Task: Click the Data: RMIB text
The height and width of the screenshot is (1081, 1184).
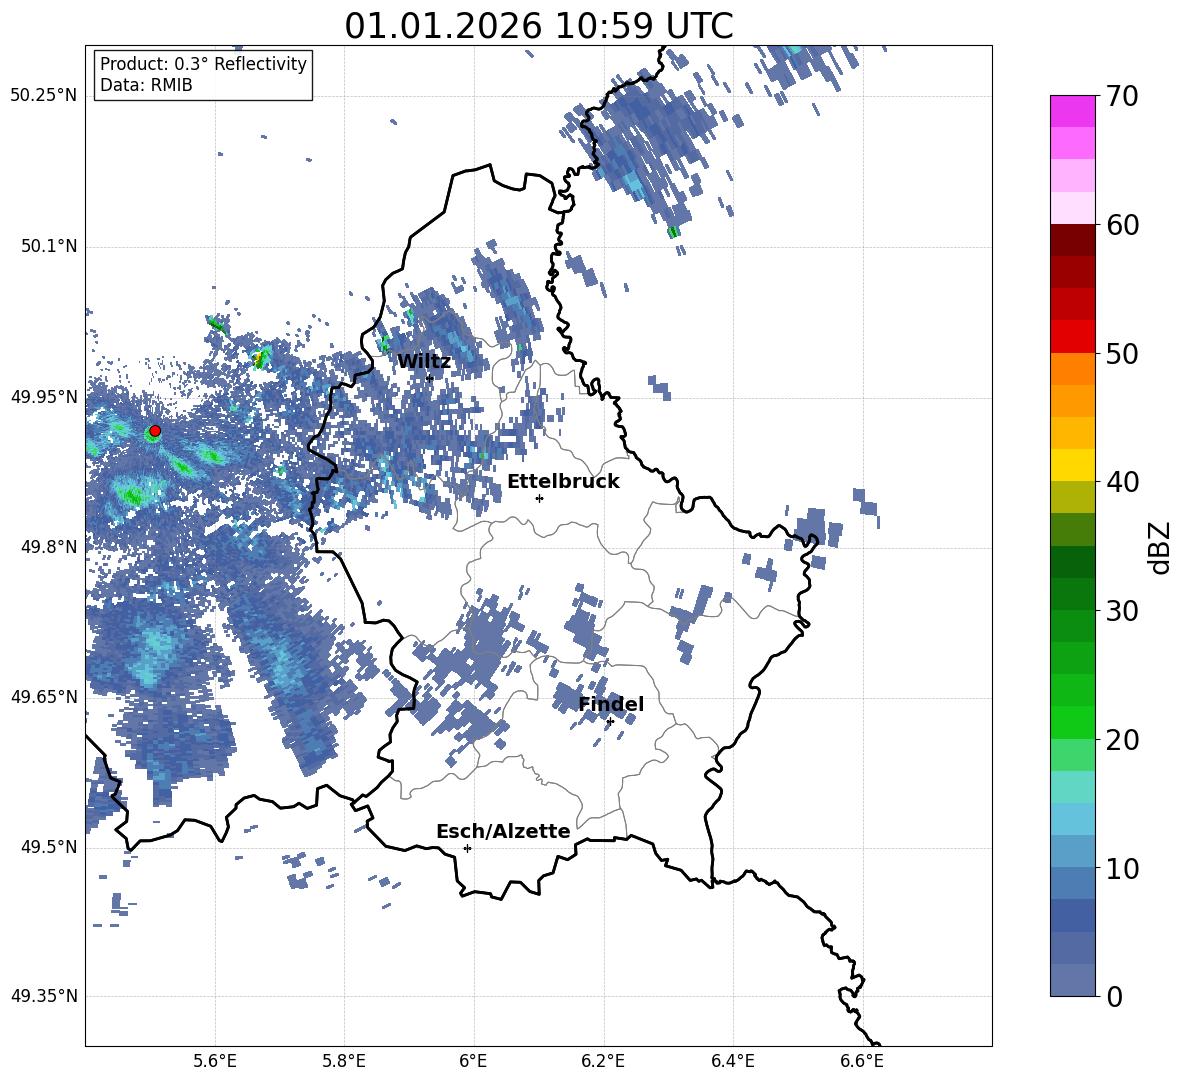Action: [146, 85]
